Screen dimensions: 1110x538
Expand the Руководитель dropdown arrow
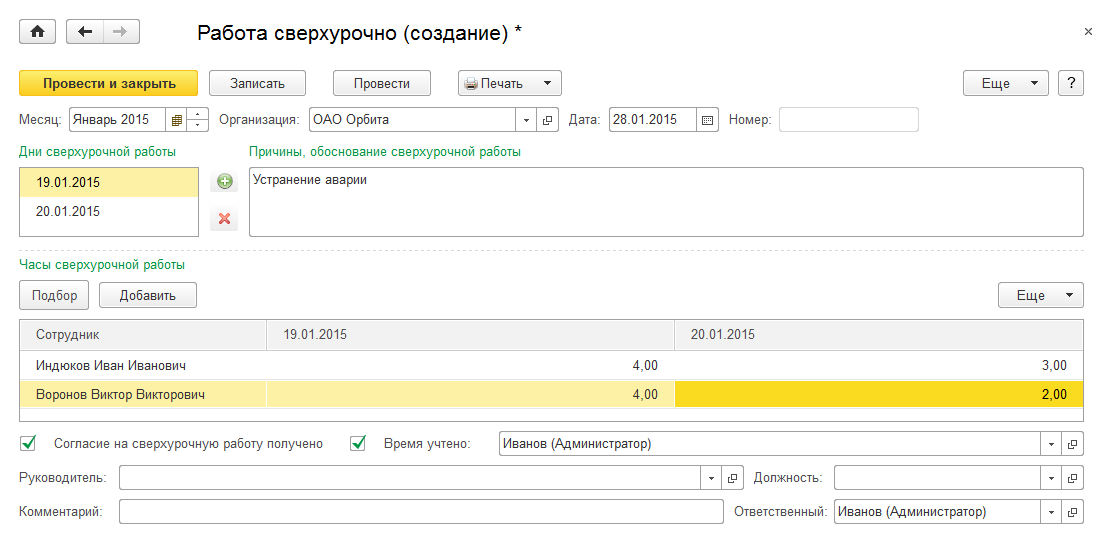tap(711, 478)
